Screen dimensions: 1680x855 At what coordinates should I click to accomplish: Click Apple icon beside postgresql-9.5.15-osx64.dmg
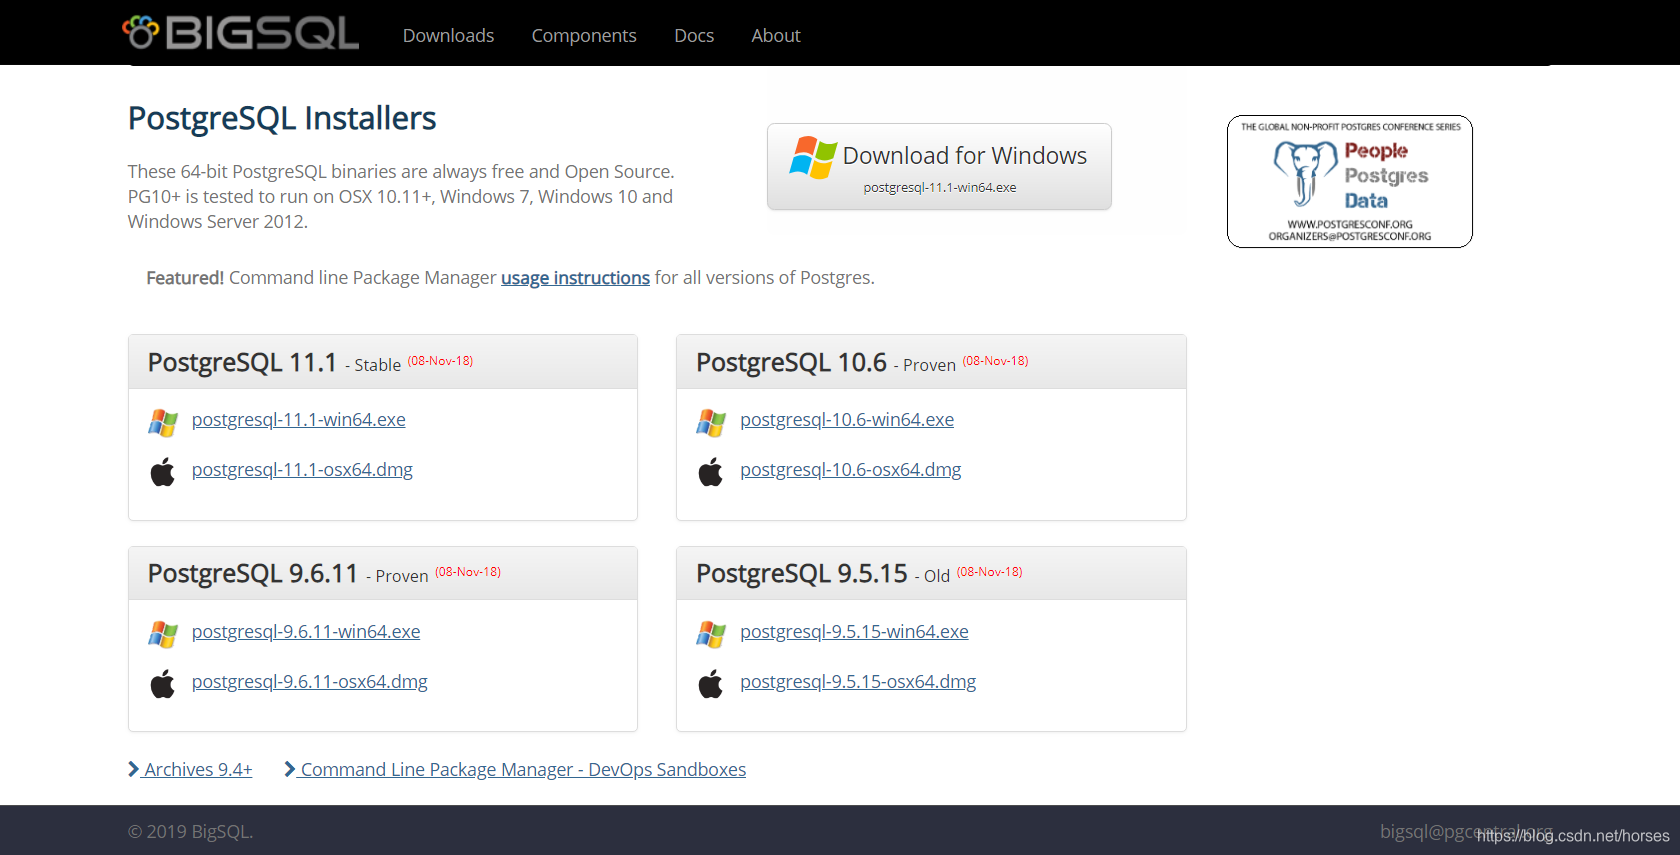point(711,683)
